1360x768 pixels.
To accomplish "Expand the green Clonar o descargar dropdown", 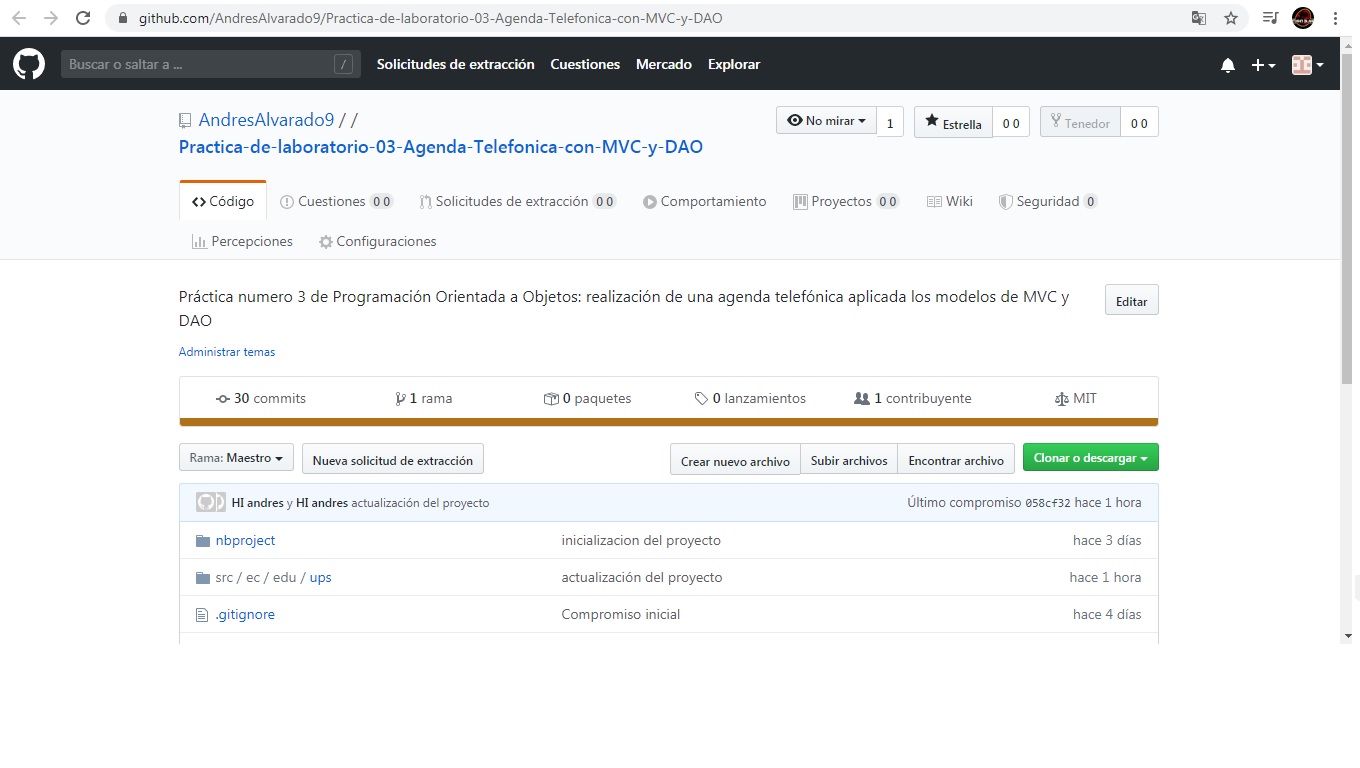I will click(x=1090, y=457).
